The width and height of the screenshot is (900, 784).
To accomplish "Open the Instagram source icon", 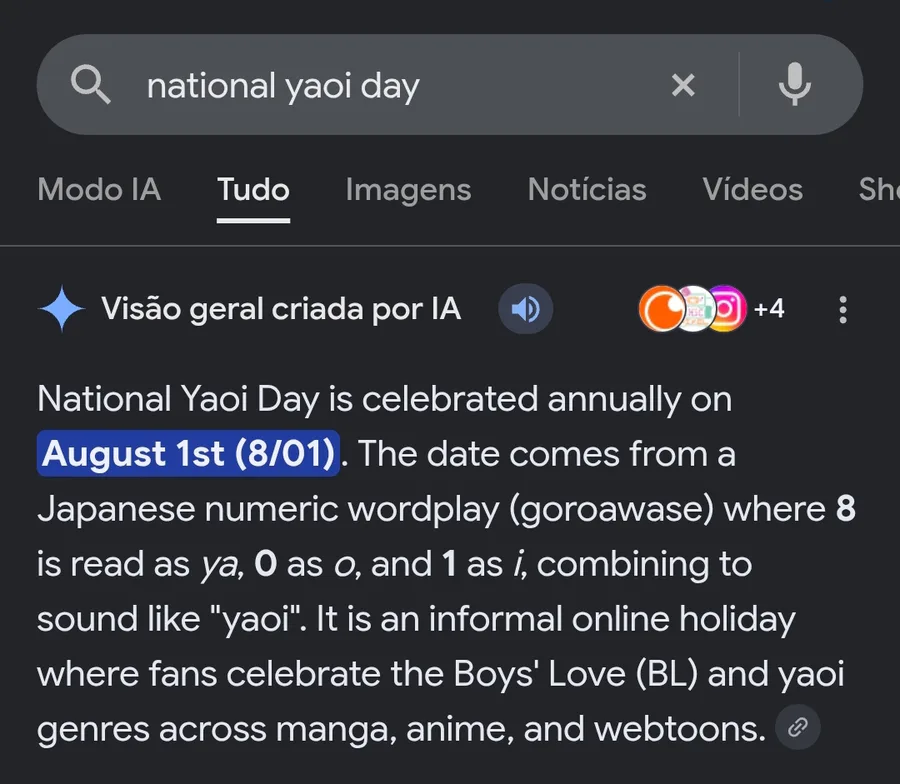I will tap(728, 309).
